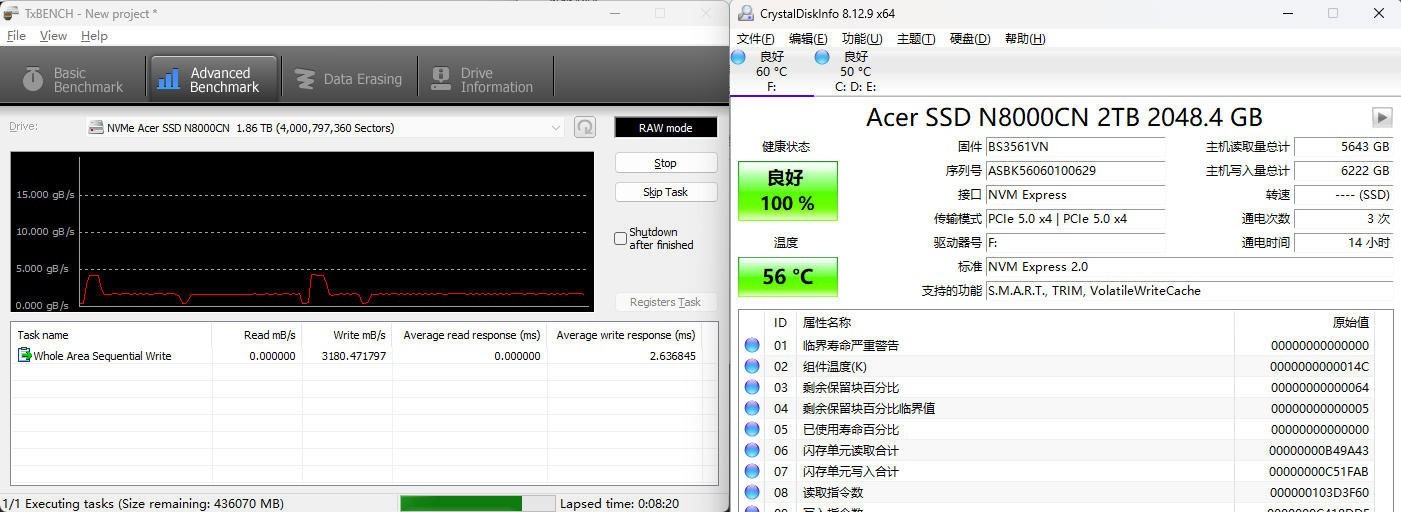Image resolution: width=1401 pixels, height=512 pixels.
Task: Click the refresh drive list icon
Action: tap(585, 127)
